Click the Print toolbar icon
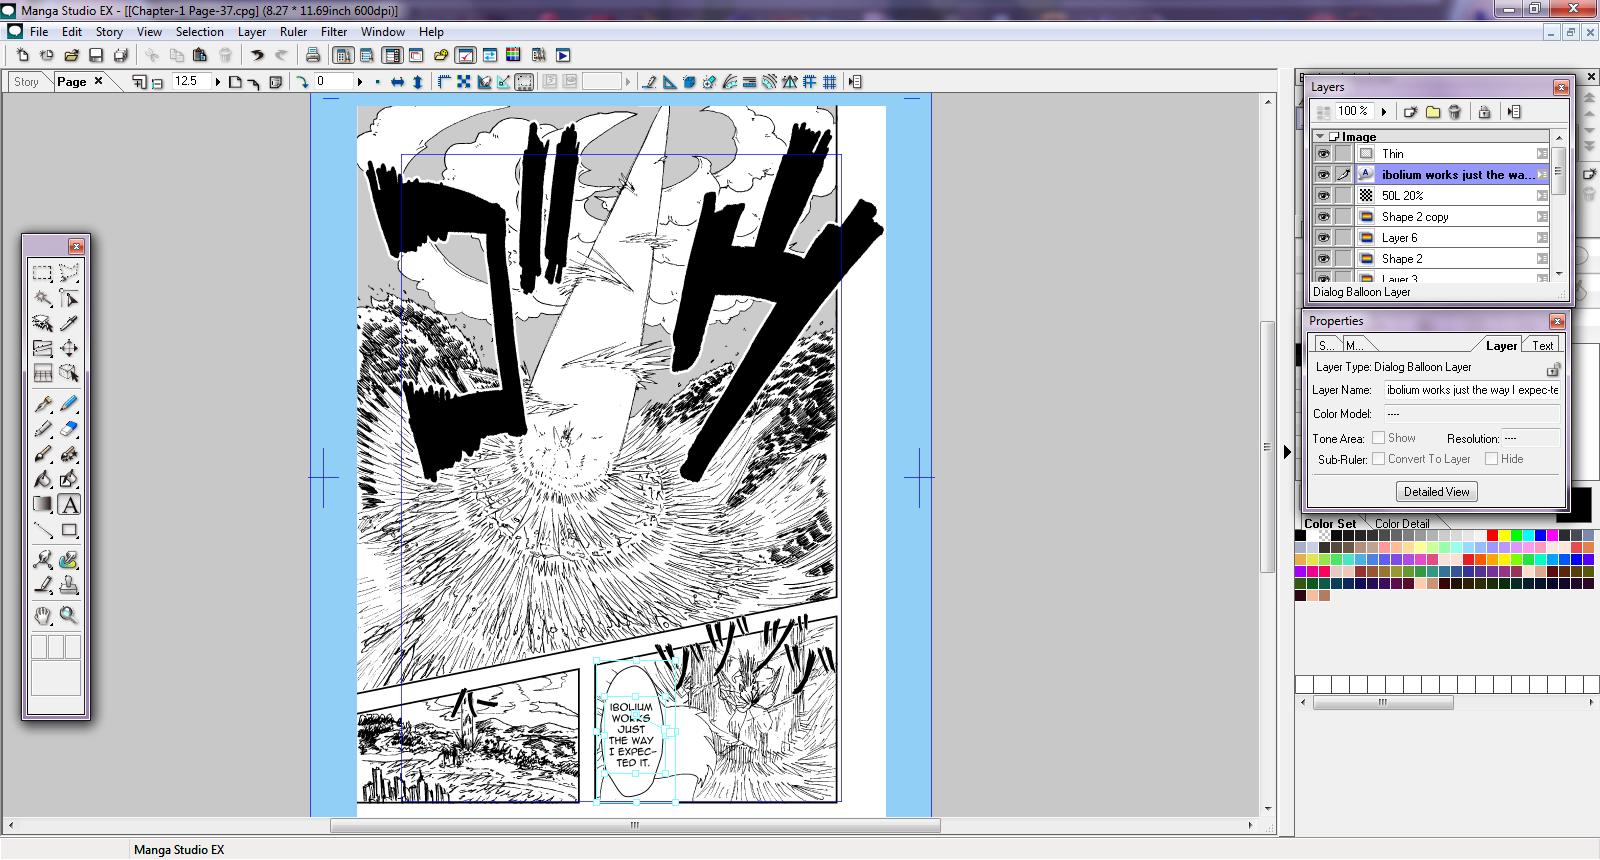The height and width of the screenshot is (860, 1600). coord(313,55)
